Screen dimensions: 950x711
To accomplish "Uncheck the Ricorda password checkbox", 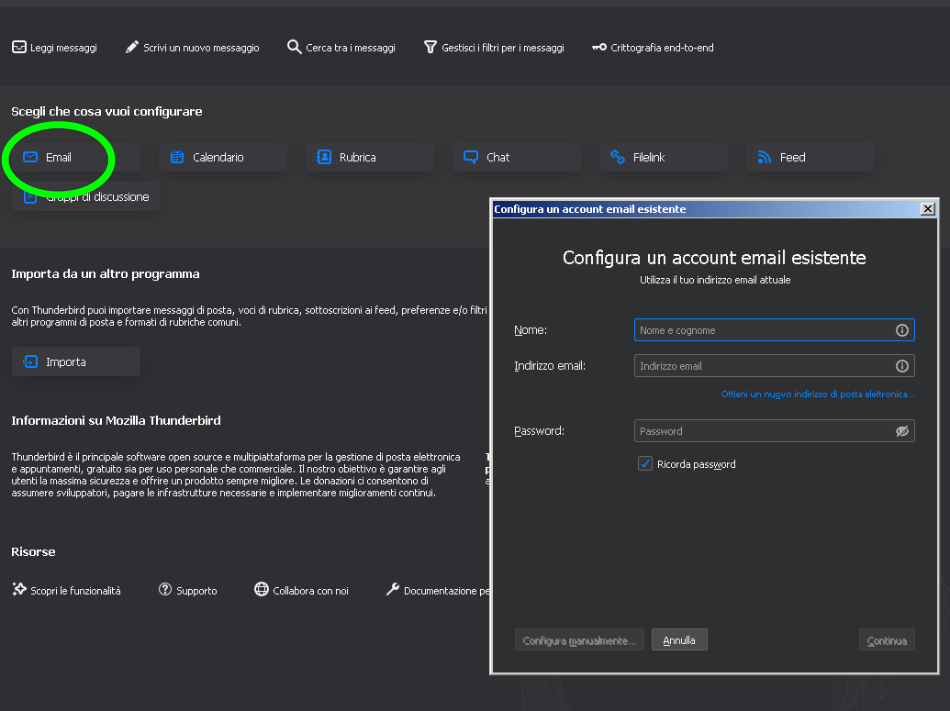I will tap(645, 464).
